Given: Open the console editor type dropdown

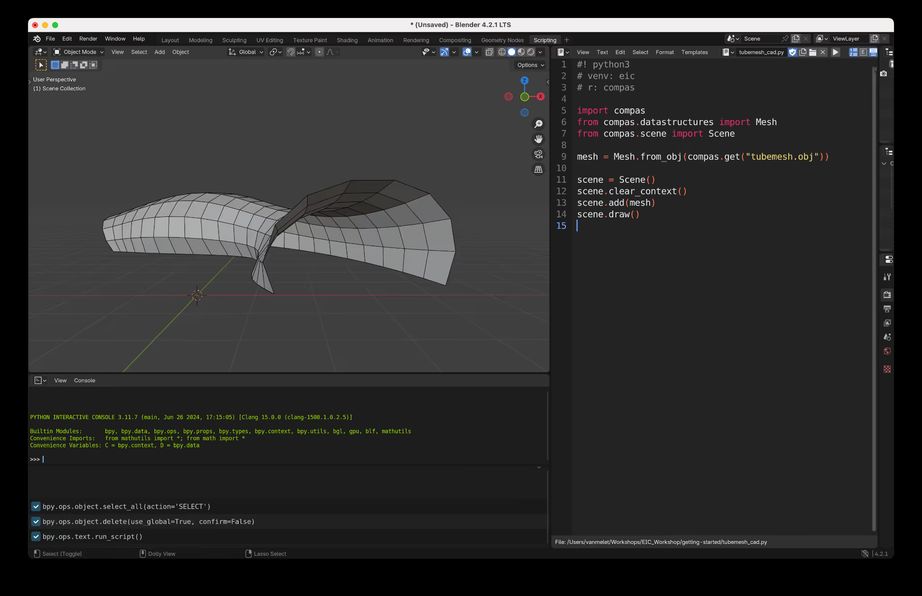Looking at the screenshot, I should [40, 380].
